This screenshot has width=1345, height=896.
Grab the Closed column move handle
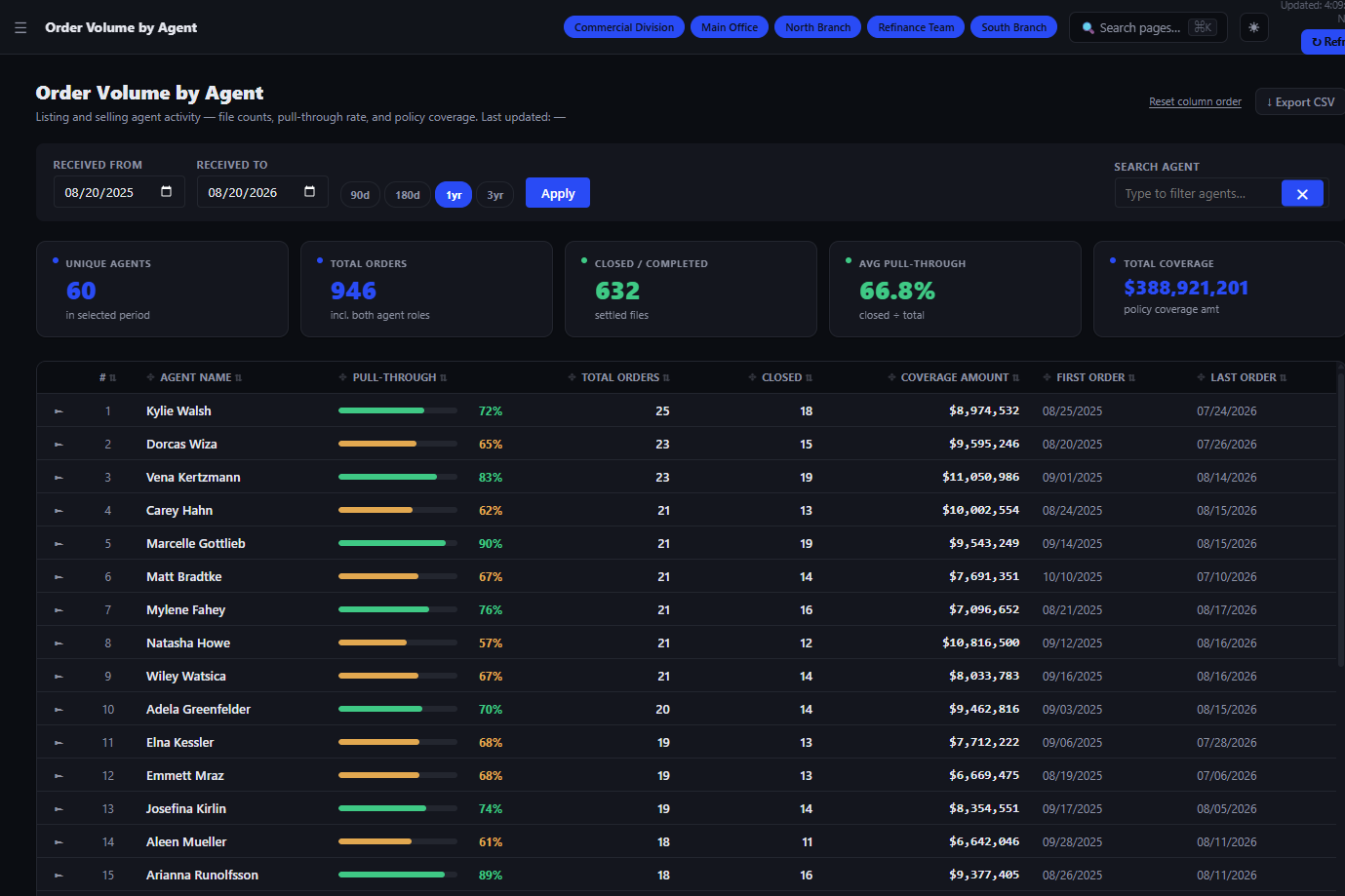coord(753,378)
